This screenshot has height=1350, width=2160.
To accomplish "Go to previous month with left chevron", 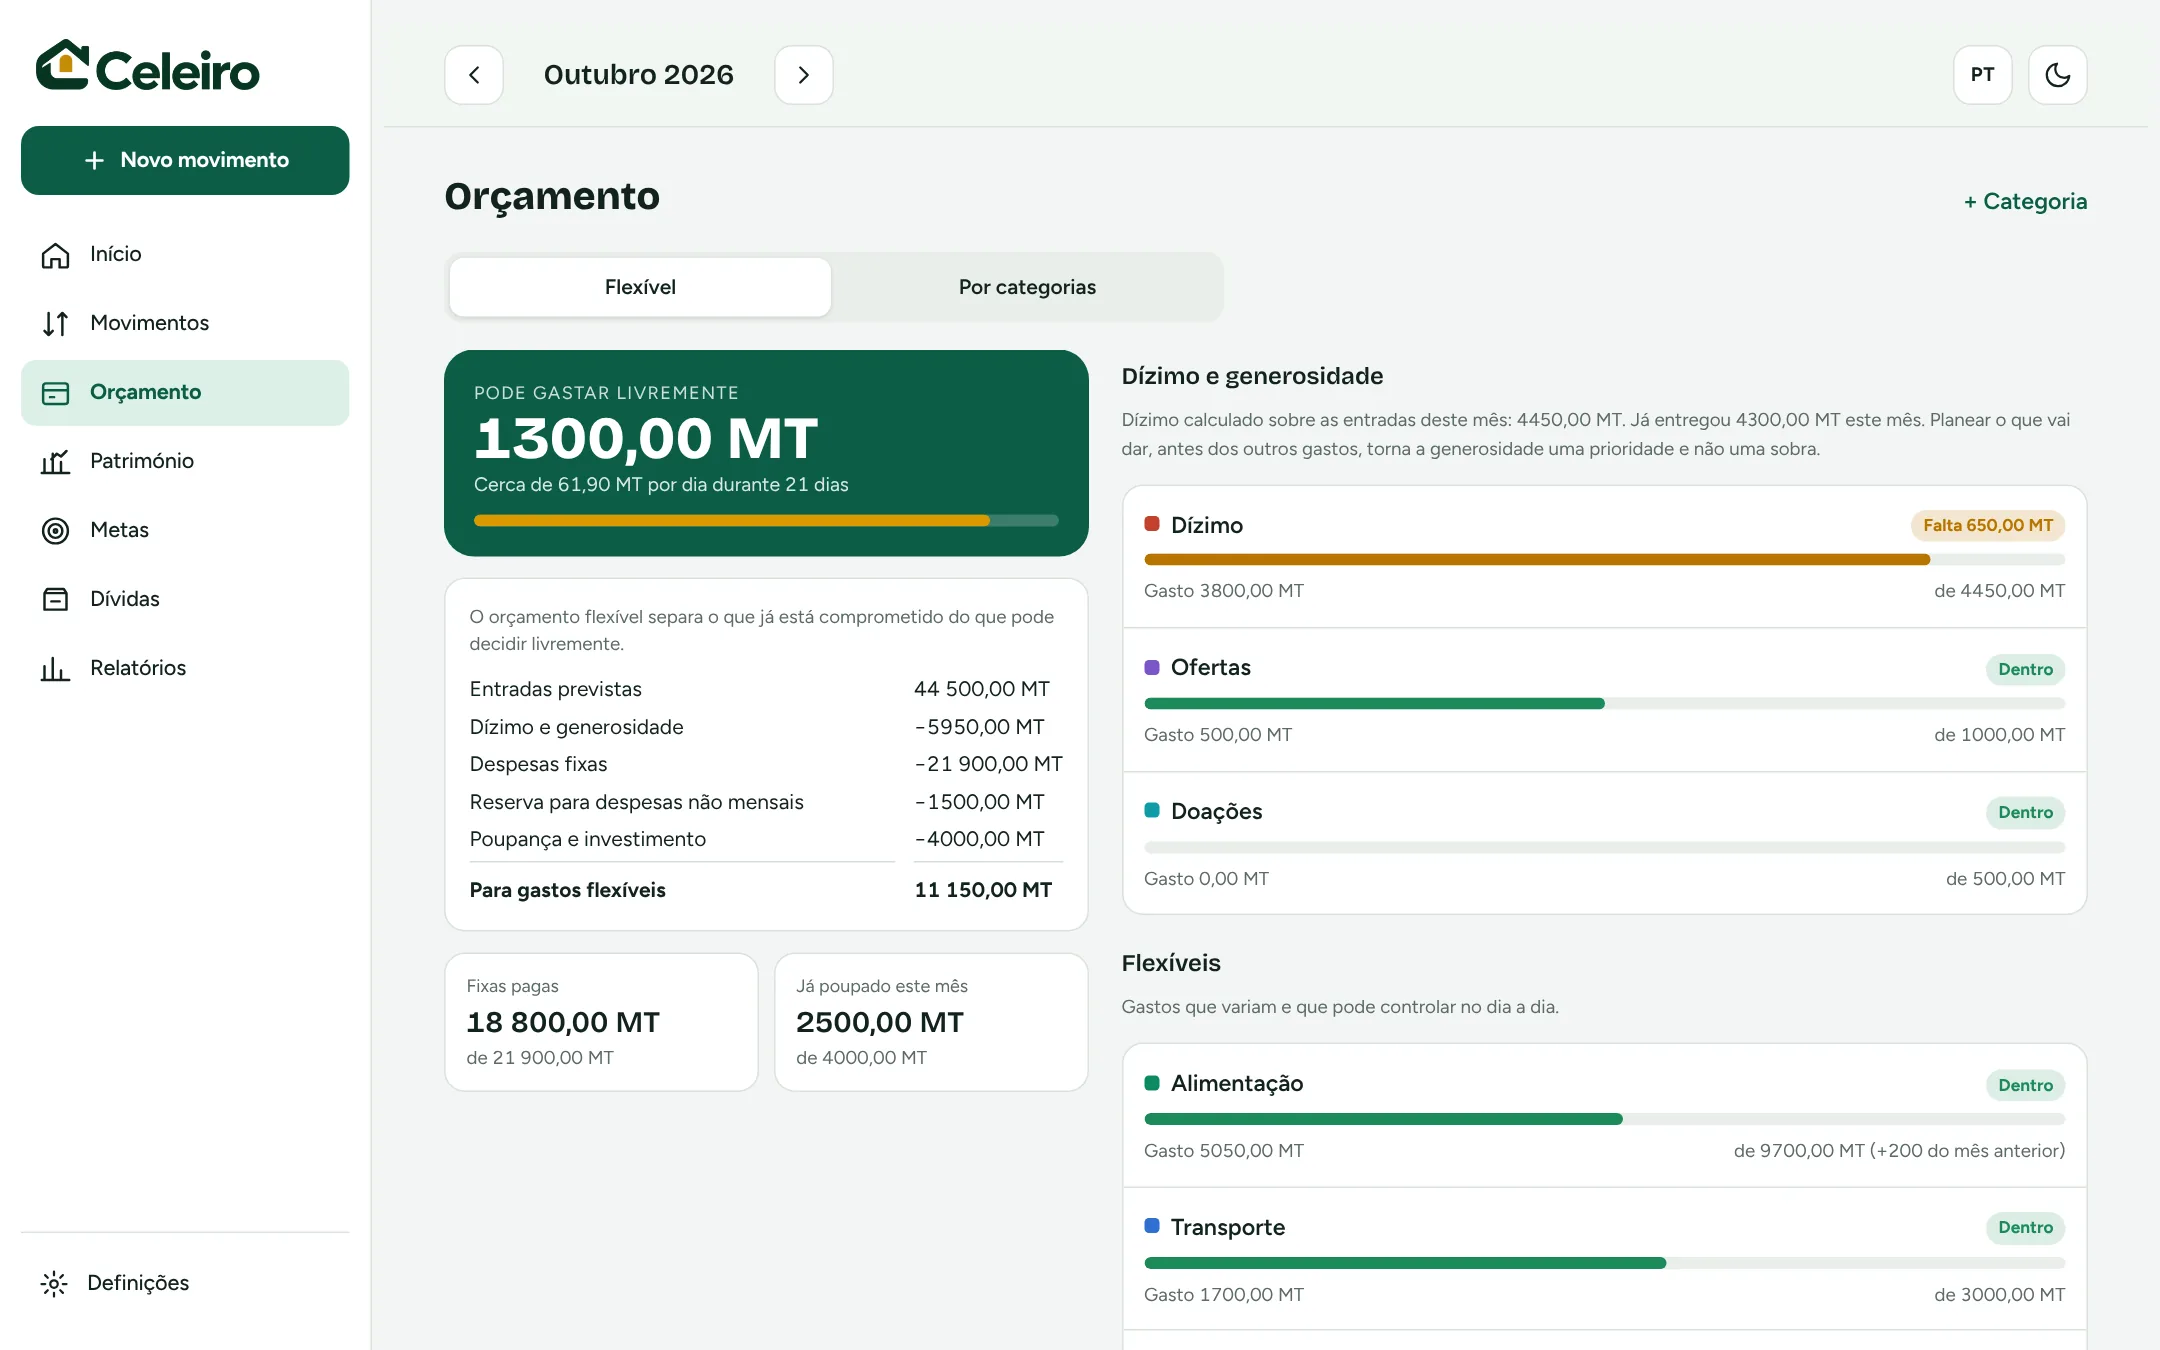I will click(474, 75).
